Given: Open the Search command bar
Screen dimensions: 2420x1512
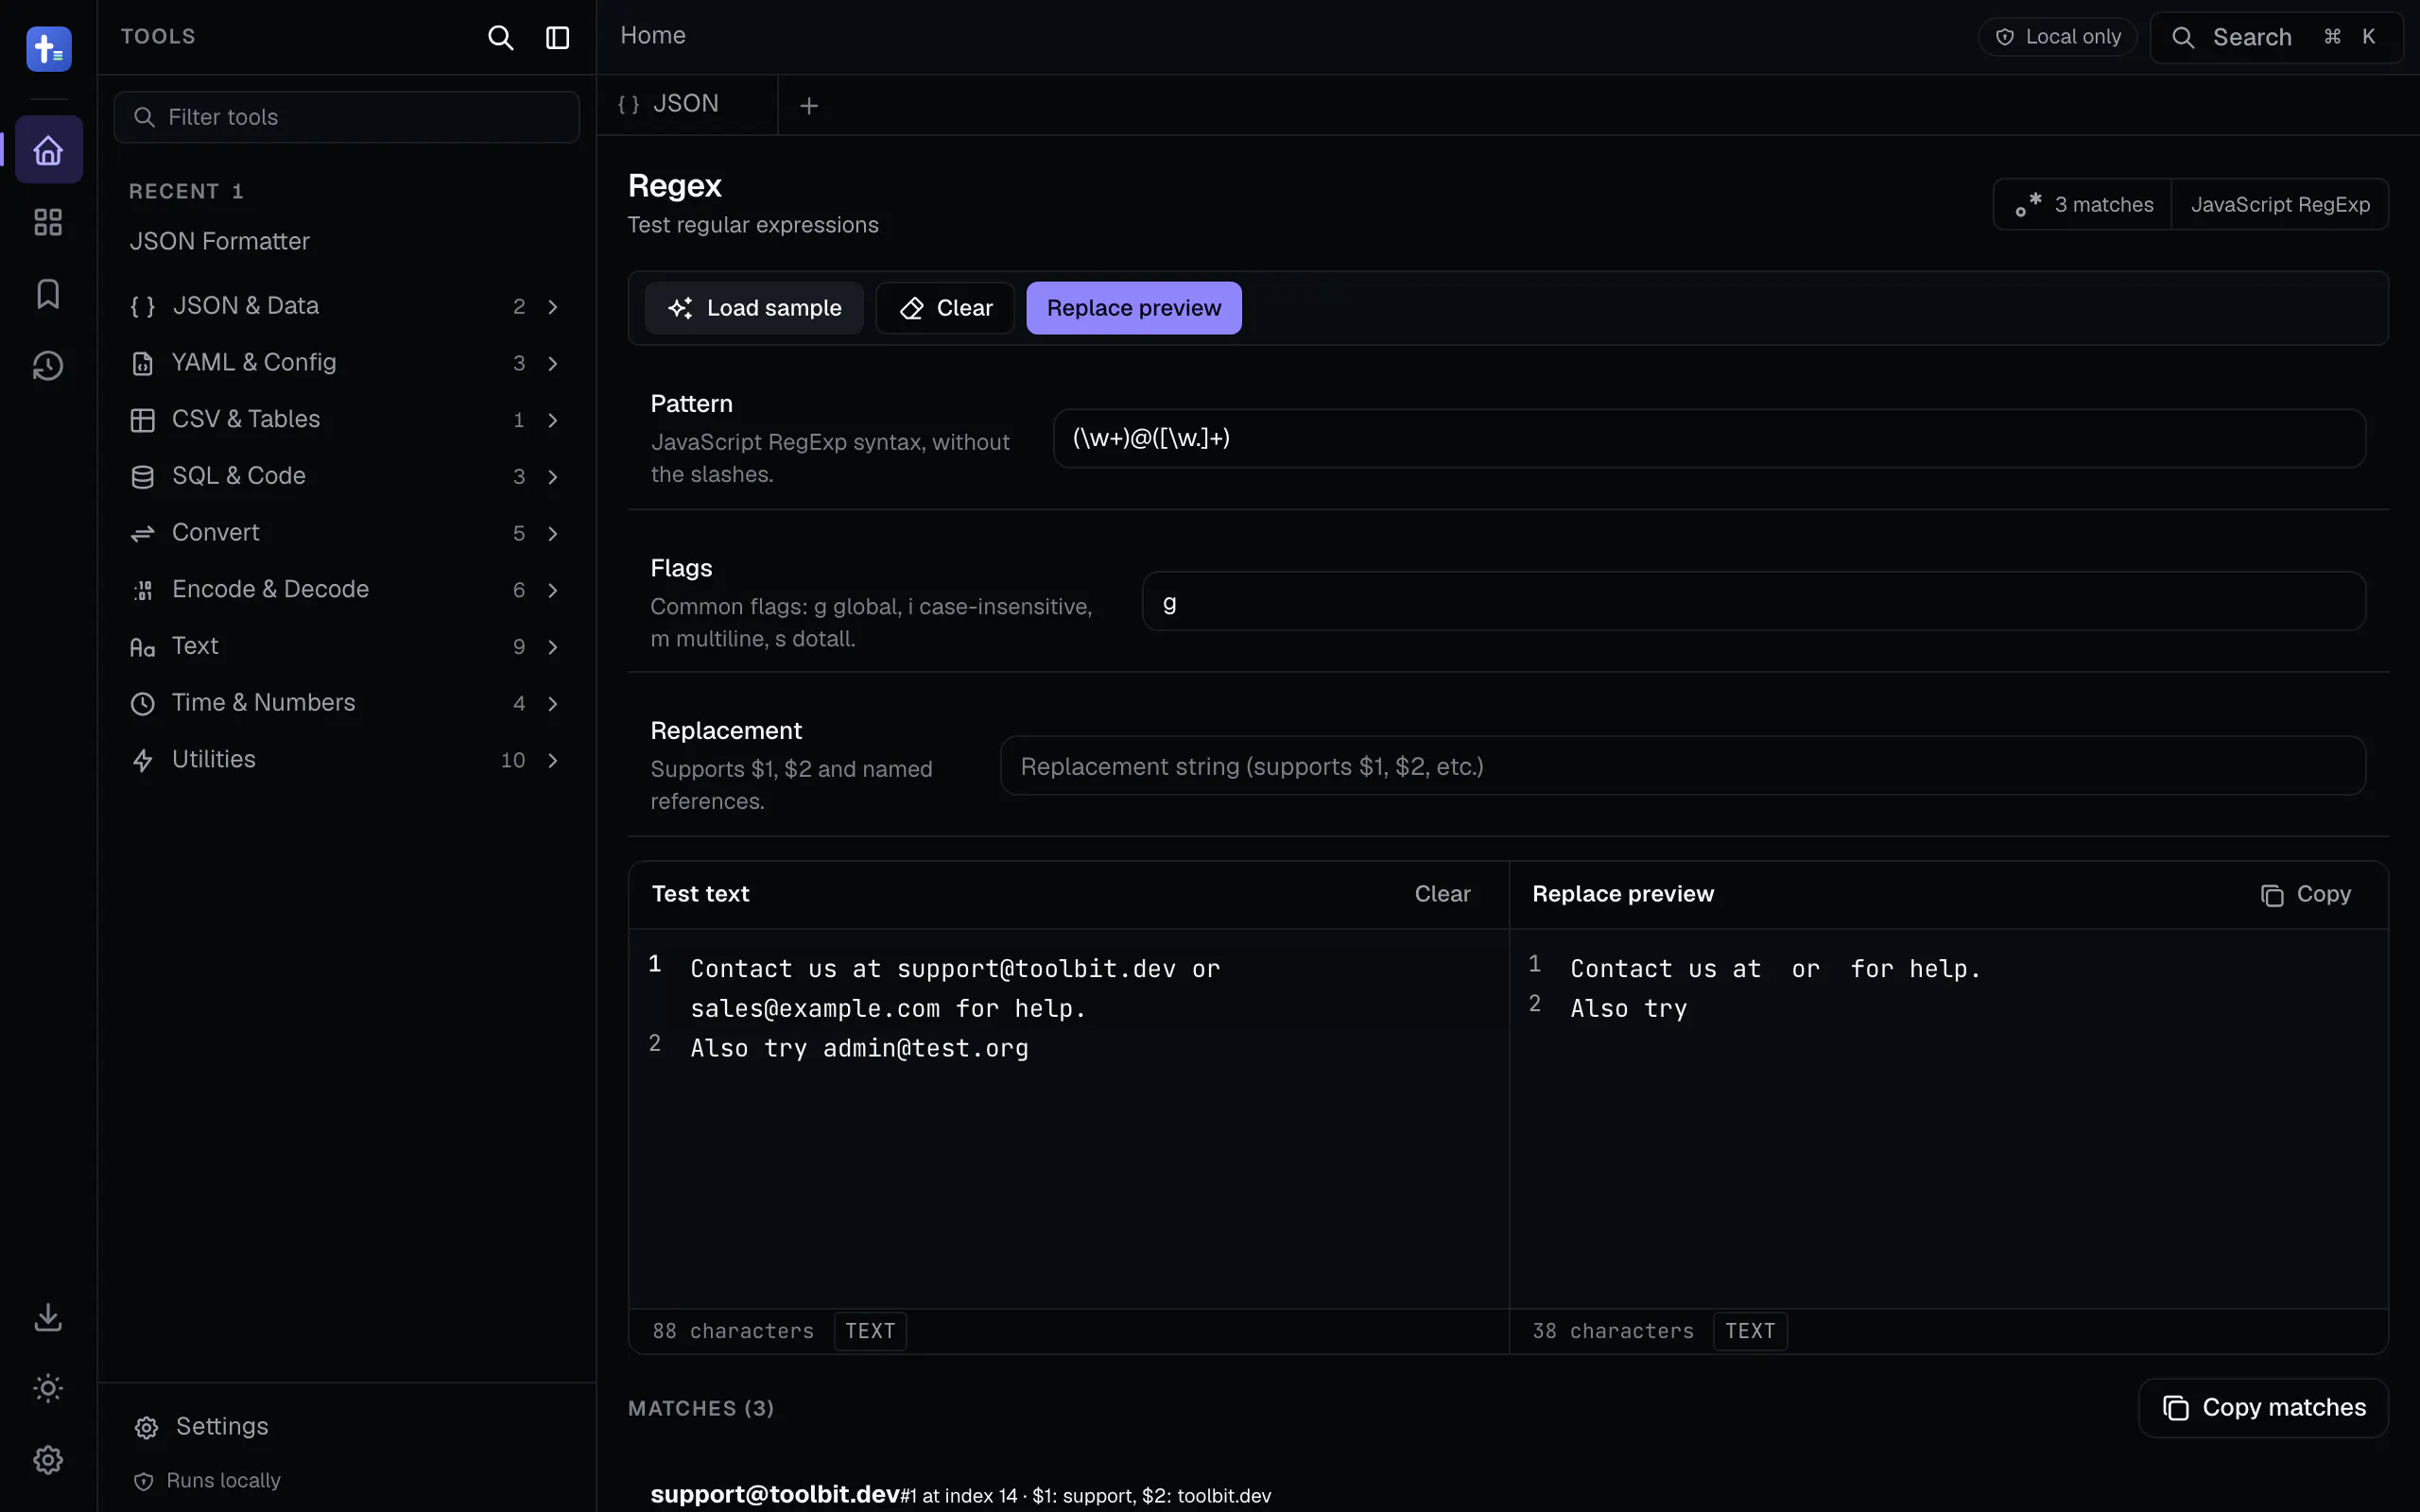Looking at the screenshot, I should [2276, 38].
